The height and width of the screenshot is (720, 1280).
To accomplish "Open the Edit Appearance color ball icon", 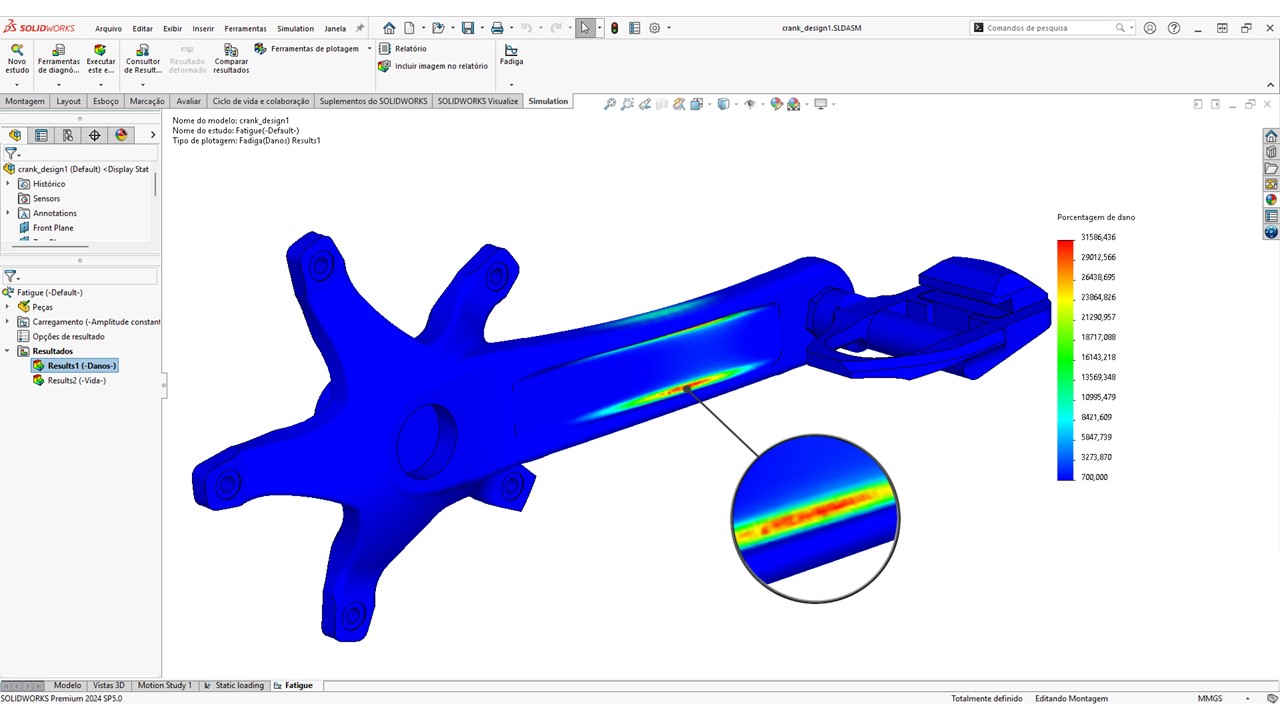I will pos(776,104).
